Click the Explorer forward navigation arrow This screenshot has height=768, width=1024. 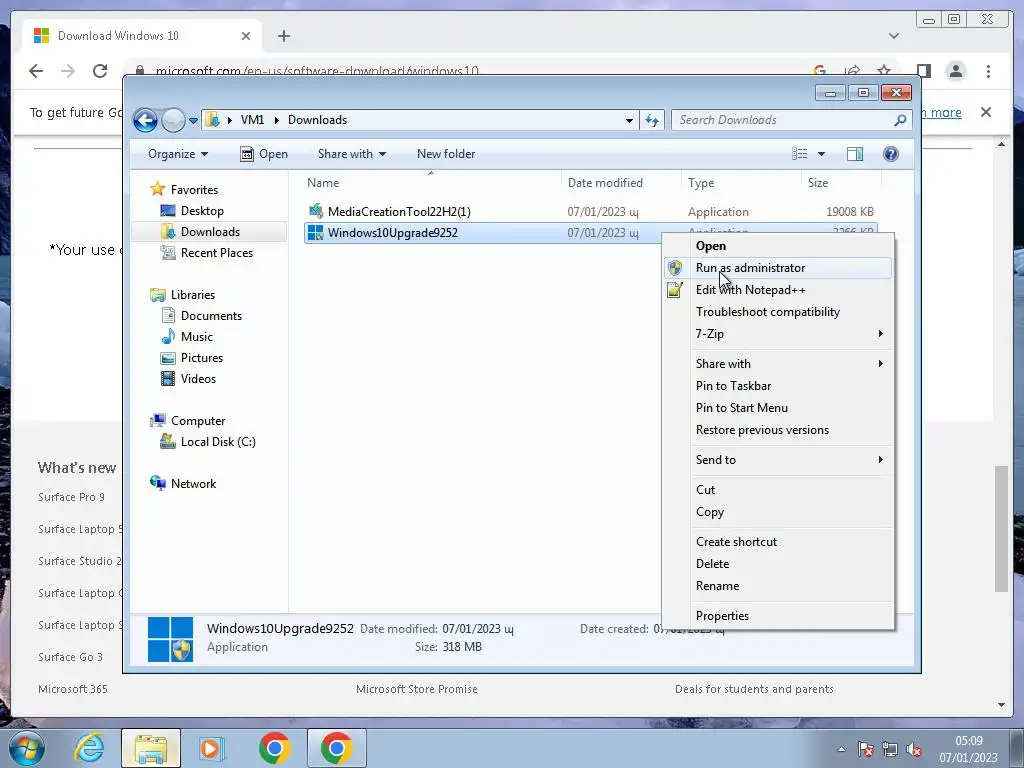pyautogui.click(x=173, y=120)
